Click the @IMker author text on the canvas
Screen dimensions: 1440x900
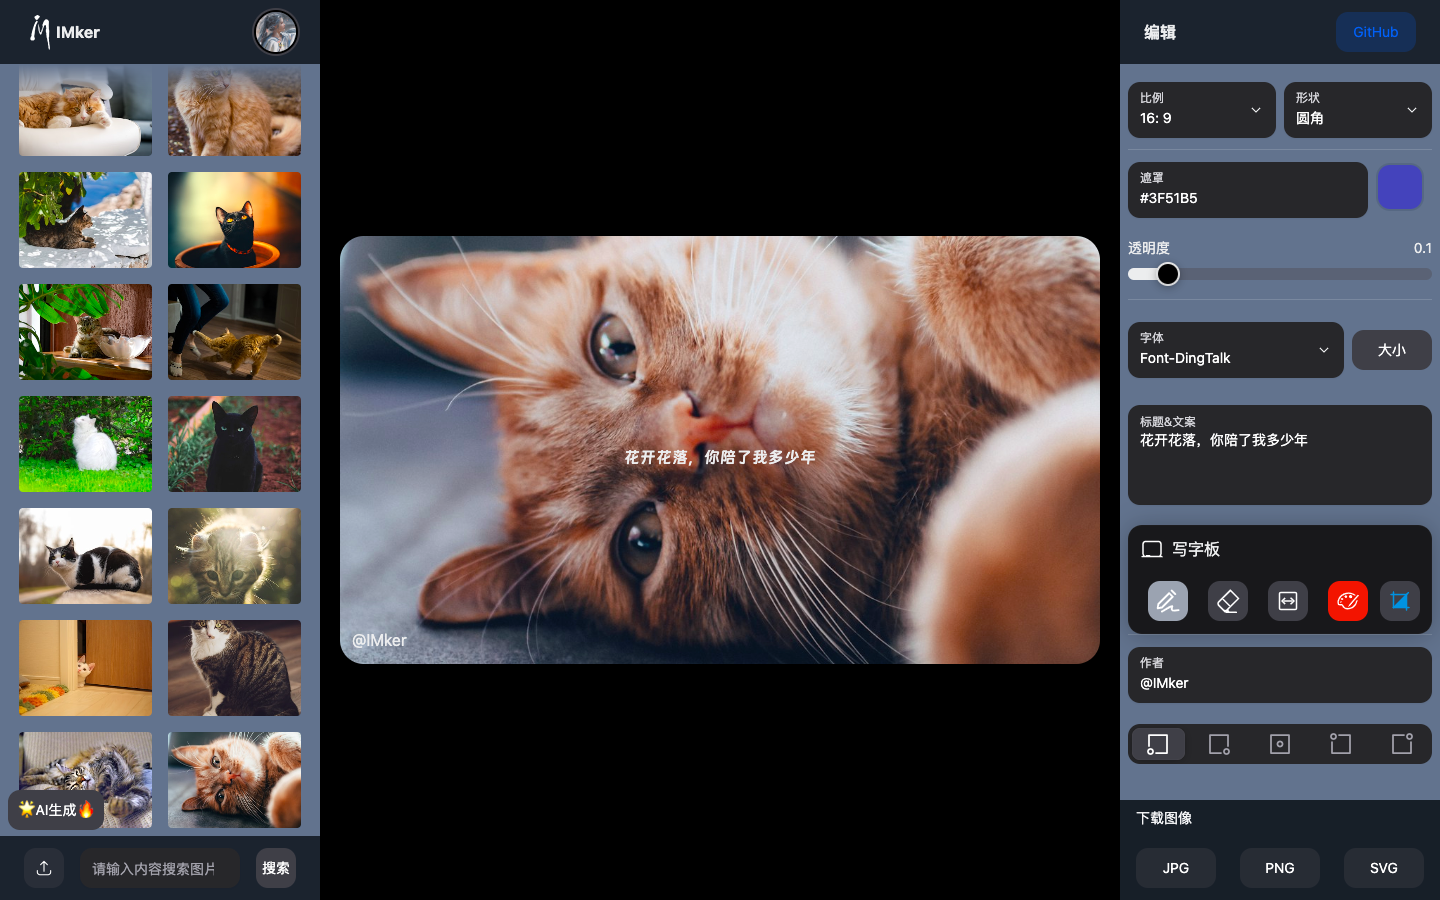379,640
